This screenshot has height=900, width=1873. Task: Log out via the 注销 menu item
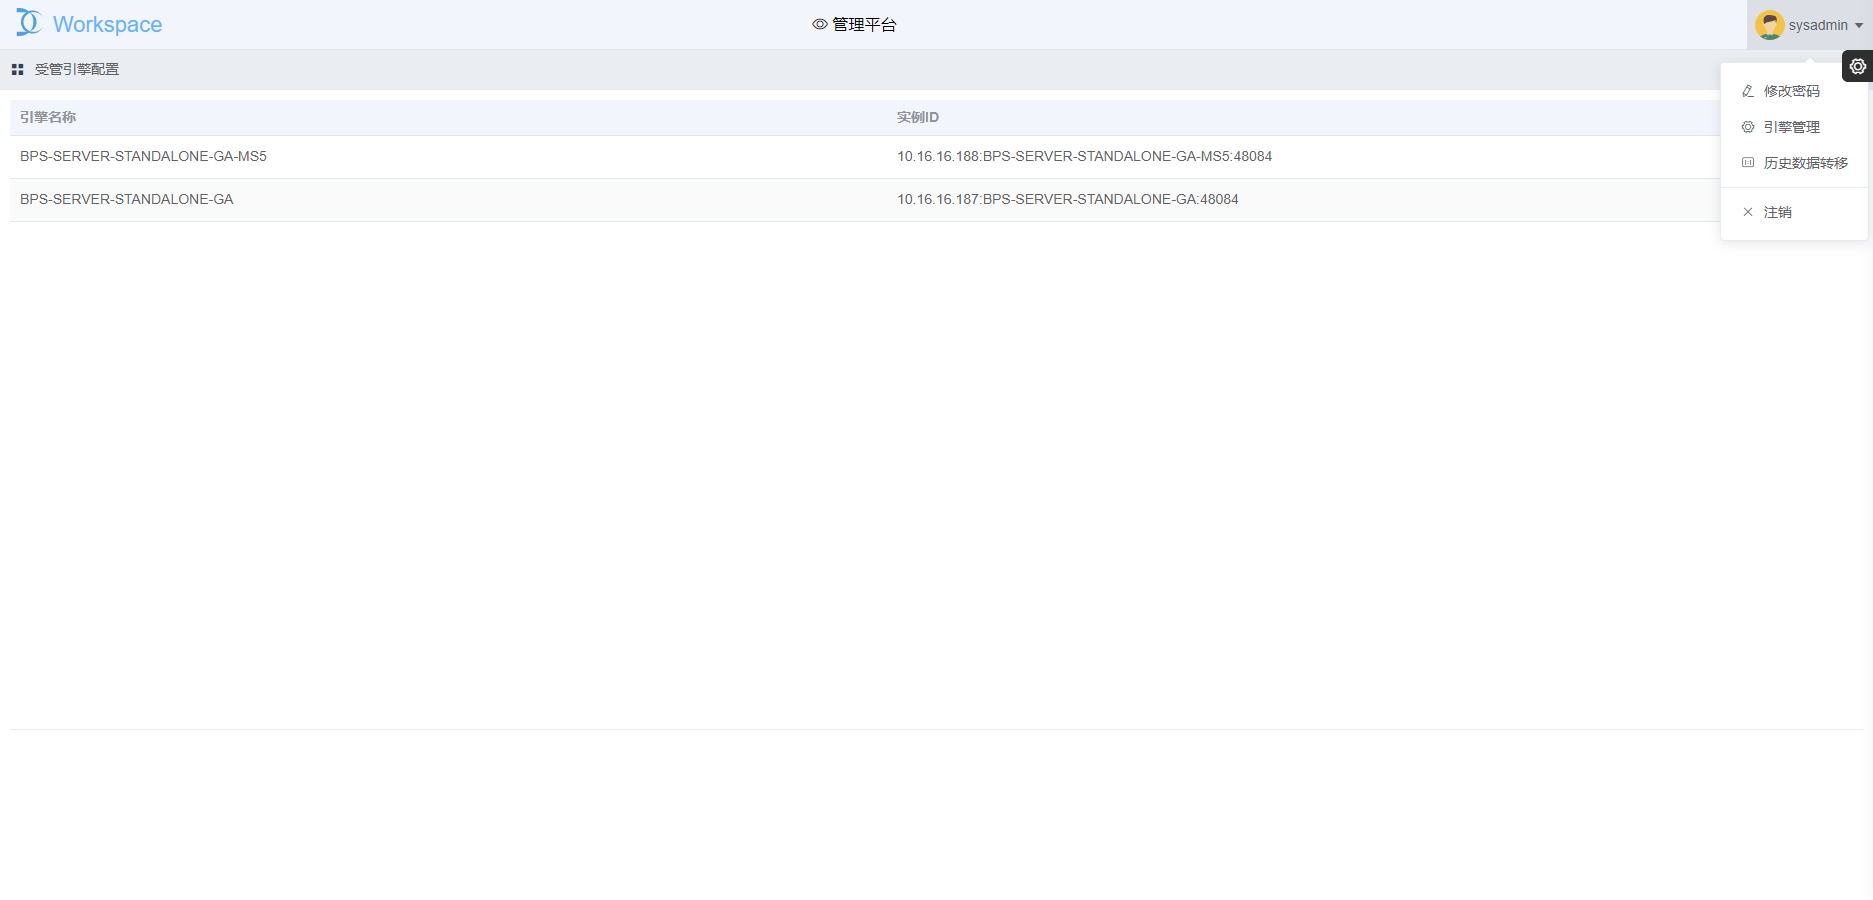[1777, 212]
